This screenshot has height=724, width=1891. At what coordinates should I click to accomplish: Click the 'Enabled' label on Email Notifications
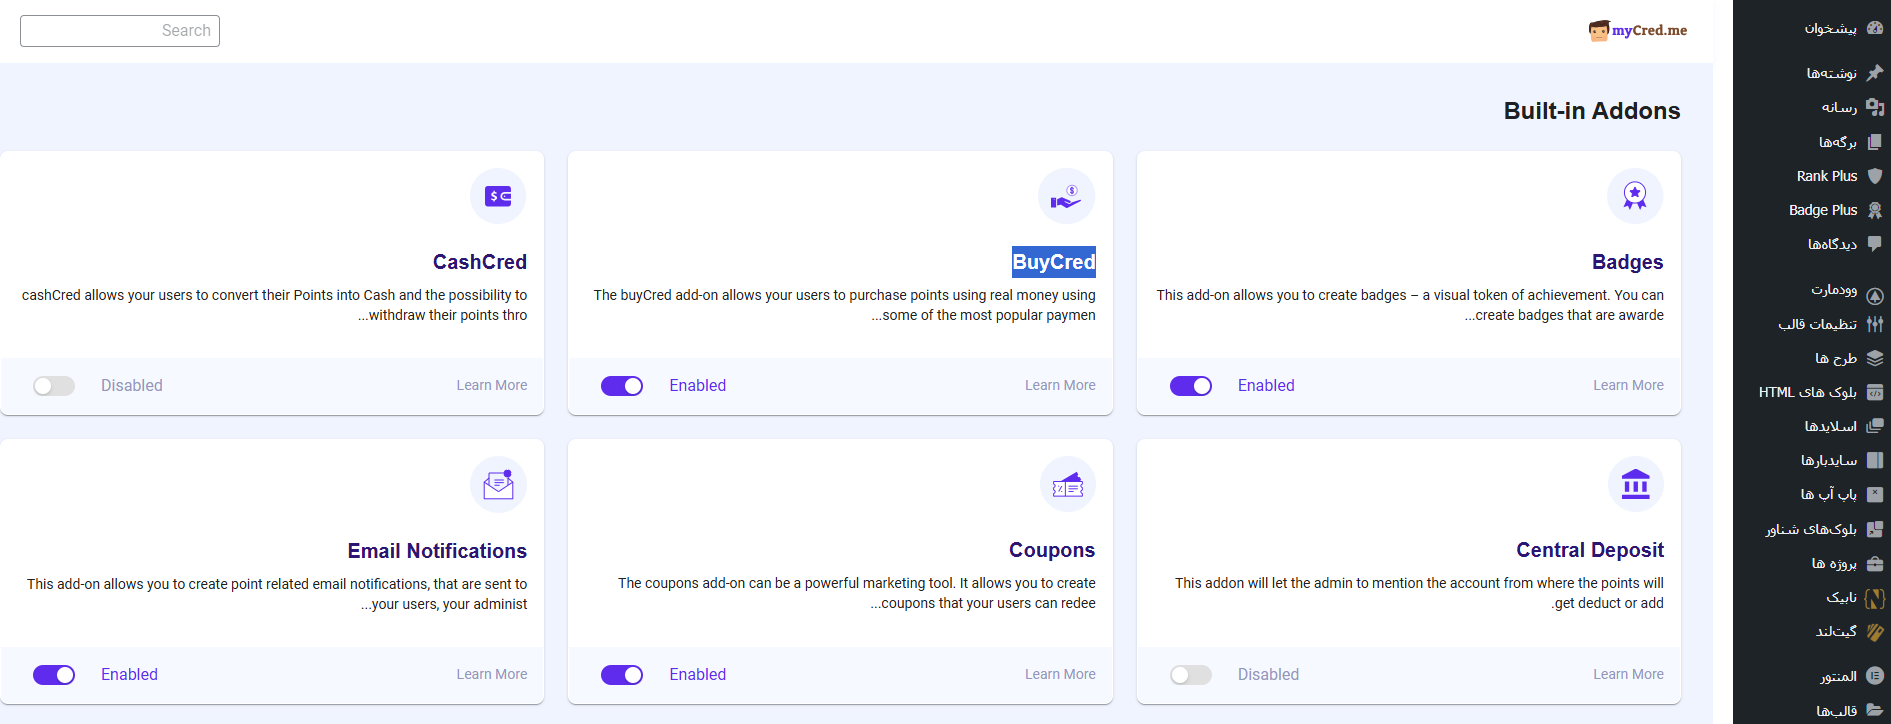point(129,674)
